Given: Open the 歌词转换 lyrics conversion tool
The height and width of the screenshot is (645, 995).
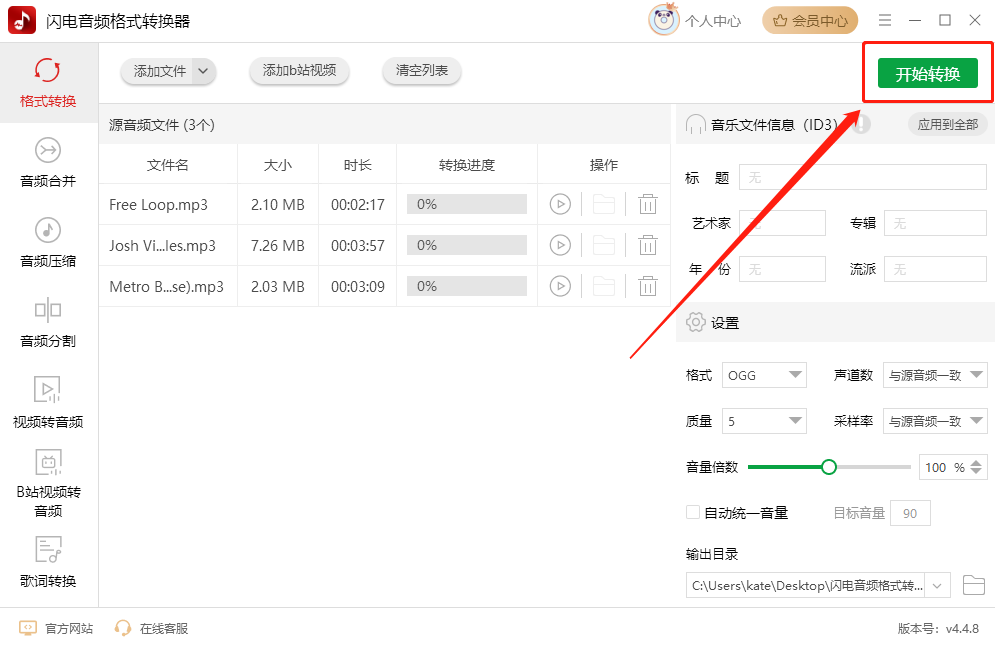Looking at the screenshot, I should 48,562.
